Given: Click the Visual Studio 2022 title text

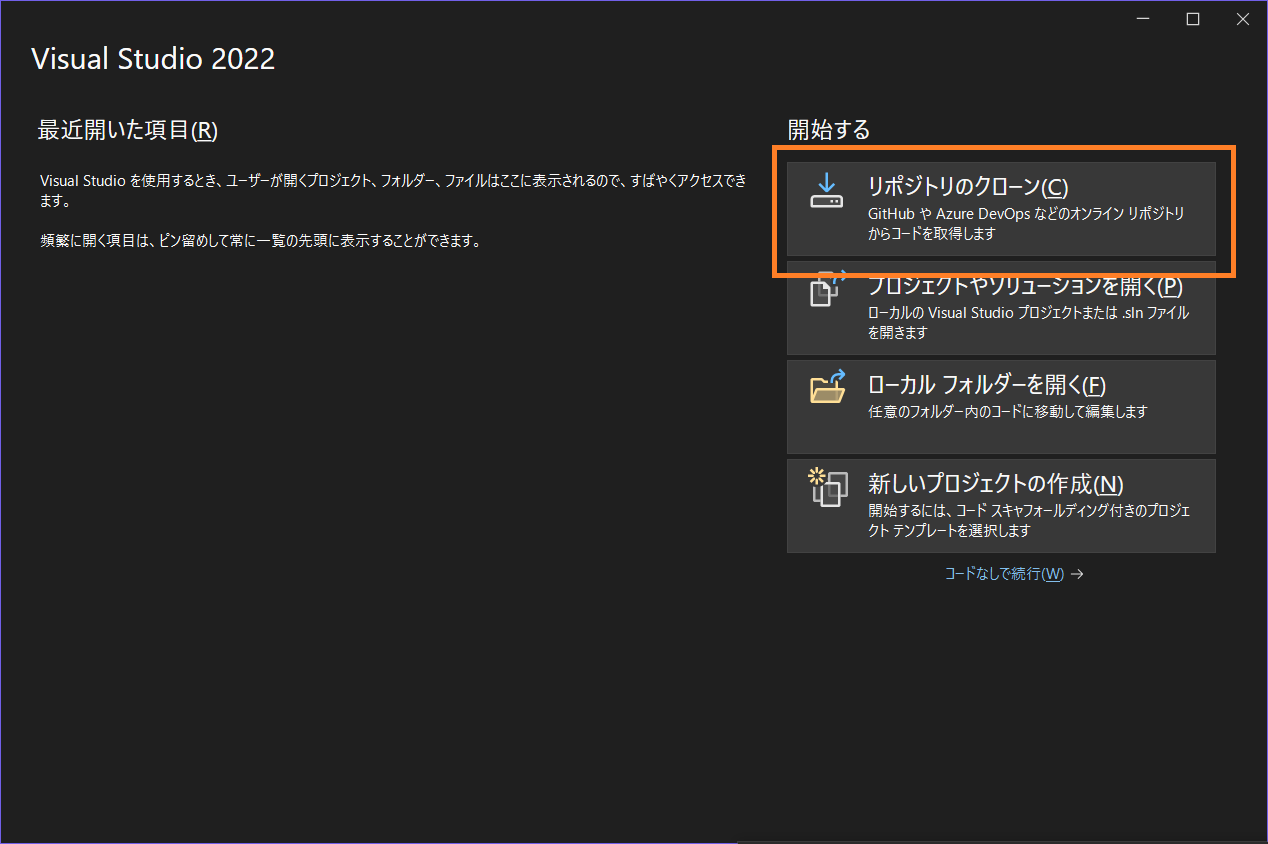Looking at the screenshot, I should click(x=153, y=59).
